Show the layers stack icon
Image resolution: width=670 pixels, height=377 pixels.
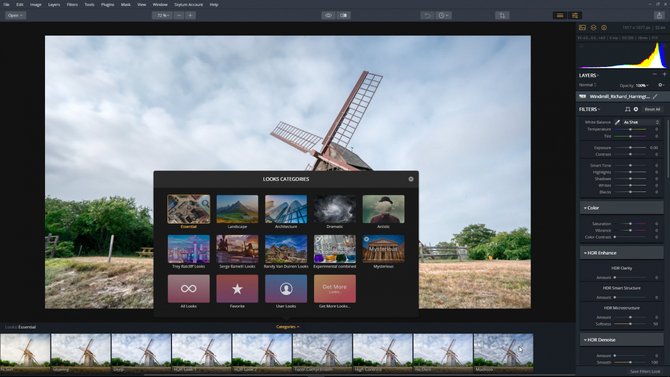[x=594, y=27]
